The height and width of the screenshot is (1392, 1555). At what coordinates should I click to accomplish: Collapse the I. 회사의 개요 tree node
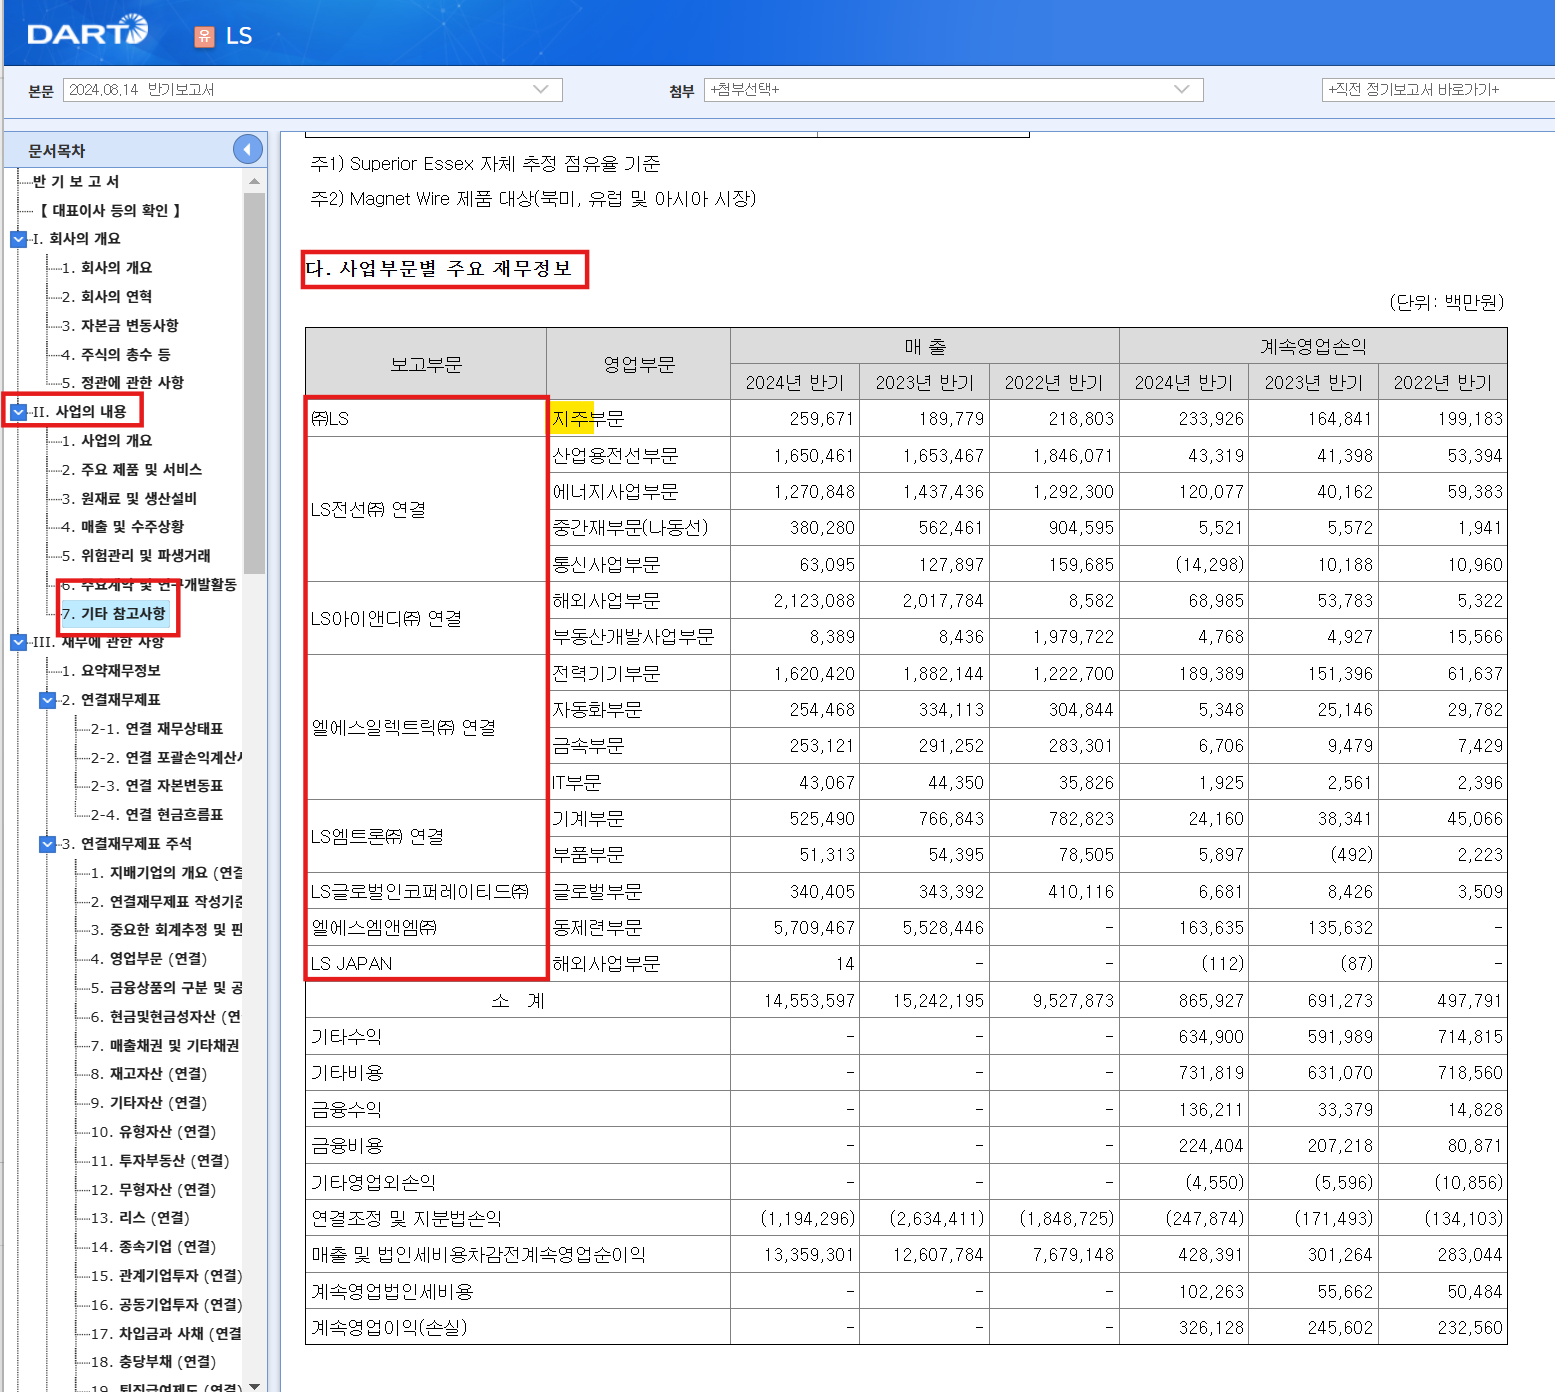pyautogui.click(x=18, y=239)
